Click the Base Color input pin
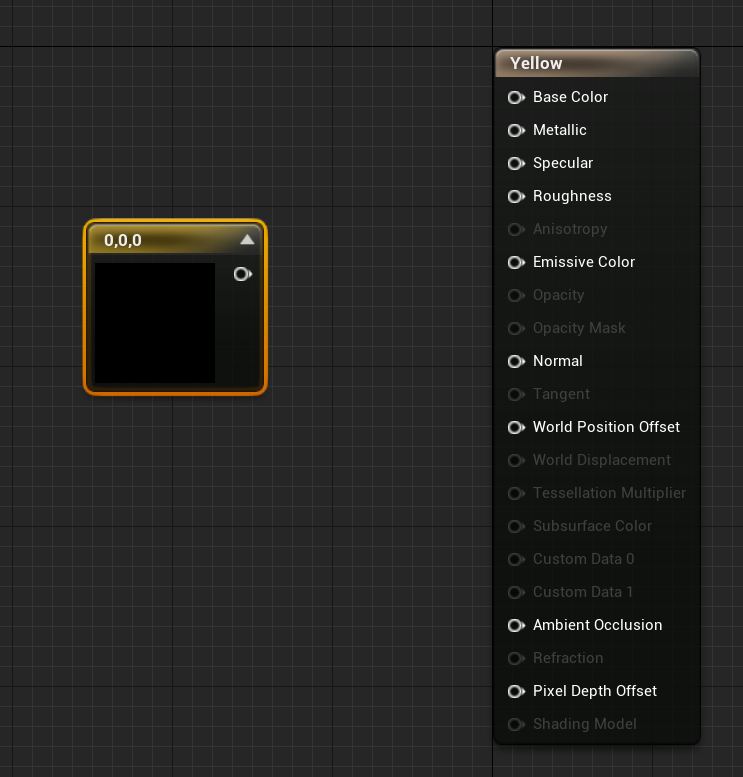The height and width of the screenshot is (777, 743). pos(516,97)
